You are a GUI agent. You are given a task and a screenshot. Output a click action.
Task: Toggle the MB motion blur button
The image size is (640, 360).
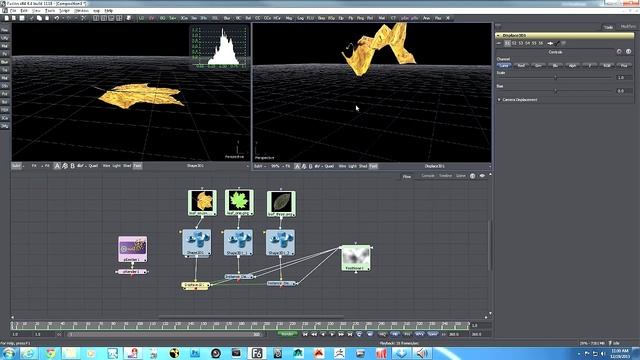395,334
